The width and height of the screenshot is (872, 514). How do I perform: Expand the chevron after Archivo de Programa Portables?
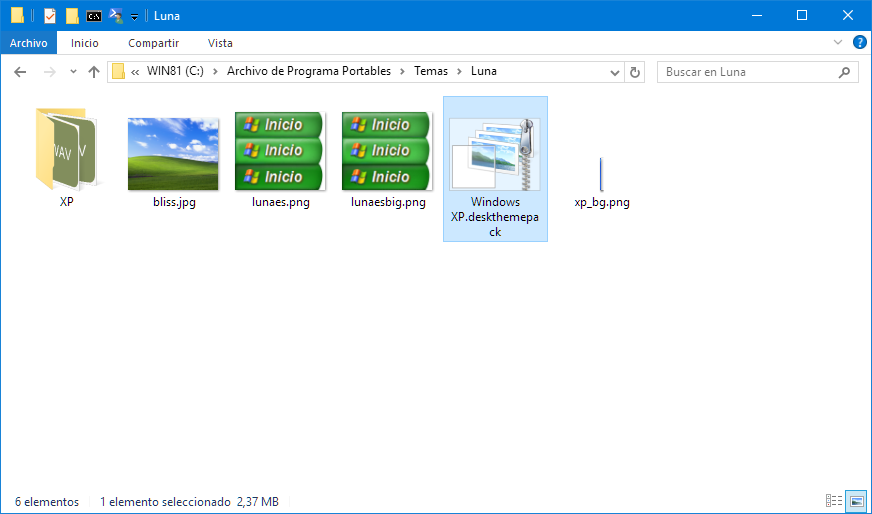point(403,72)
